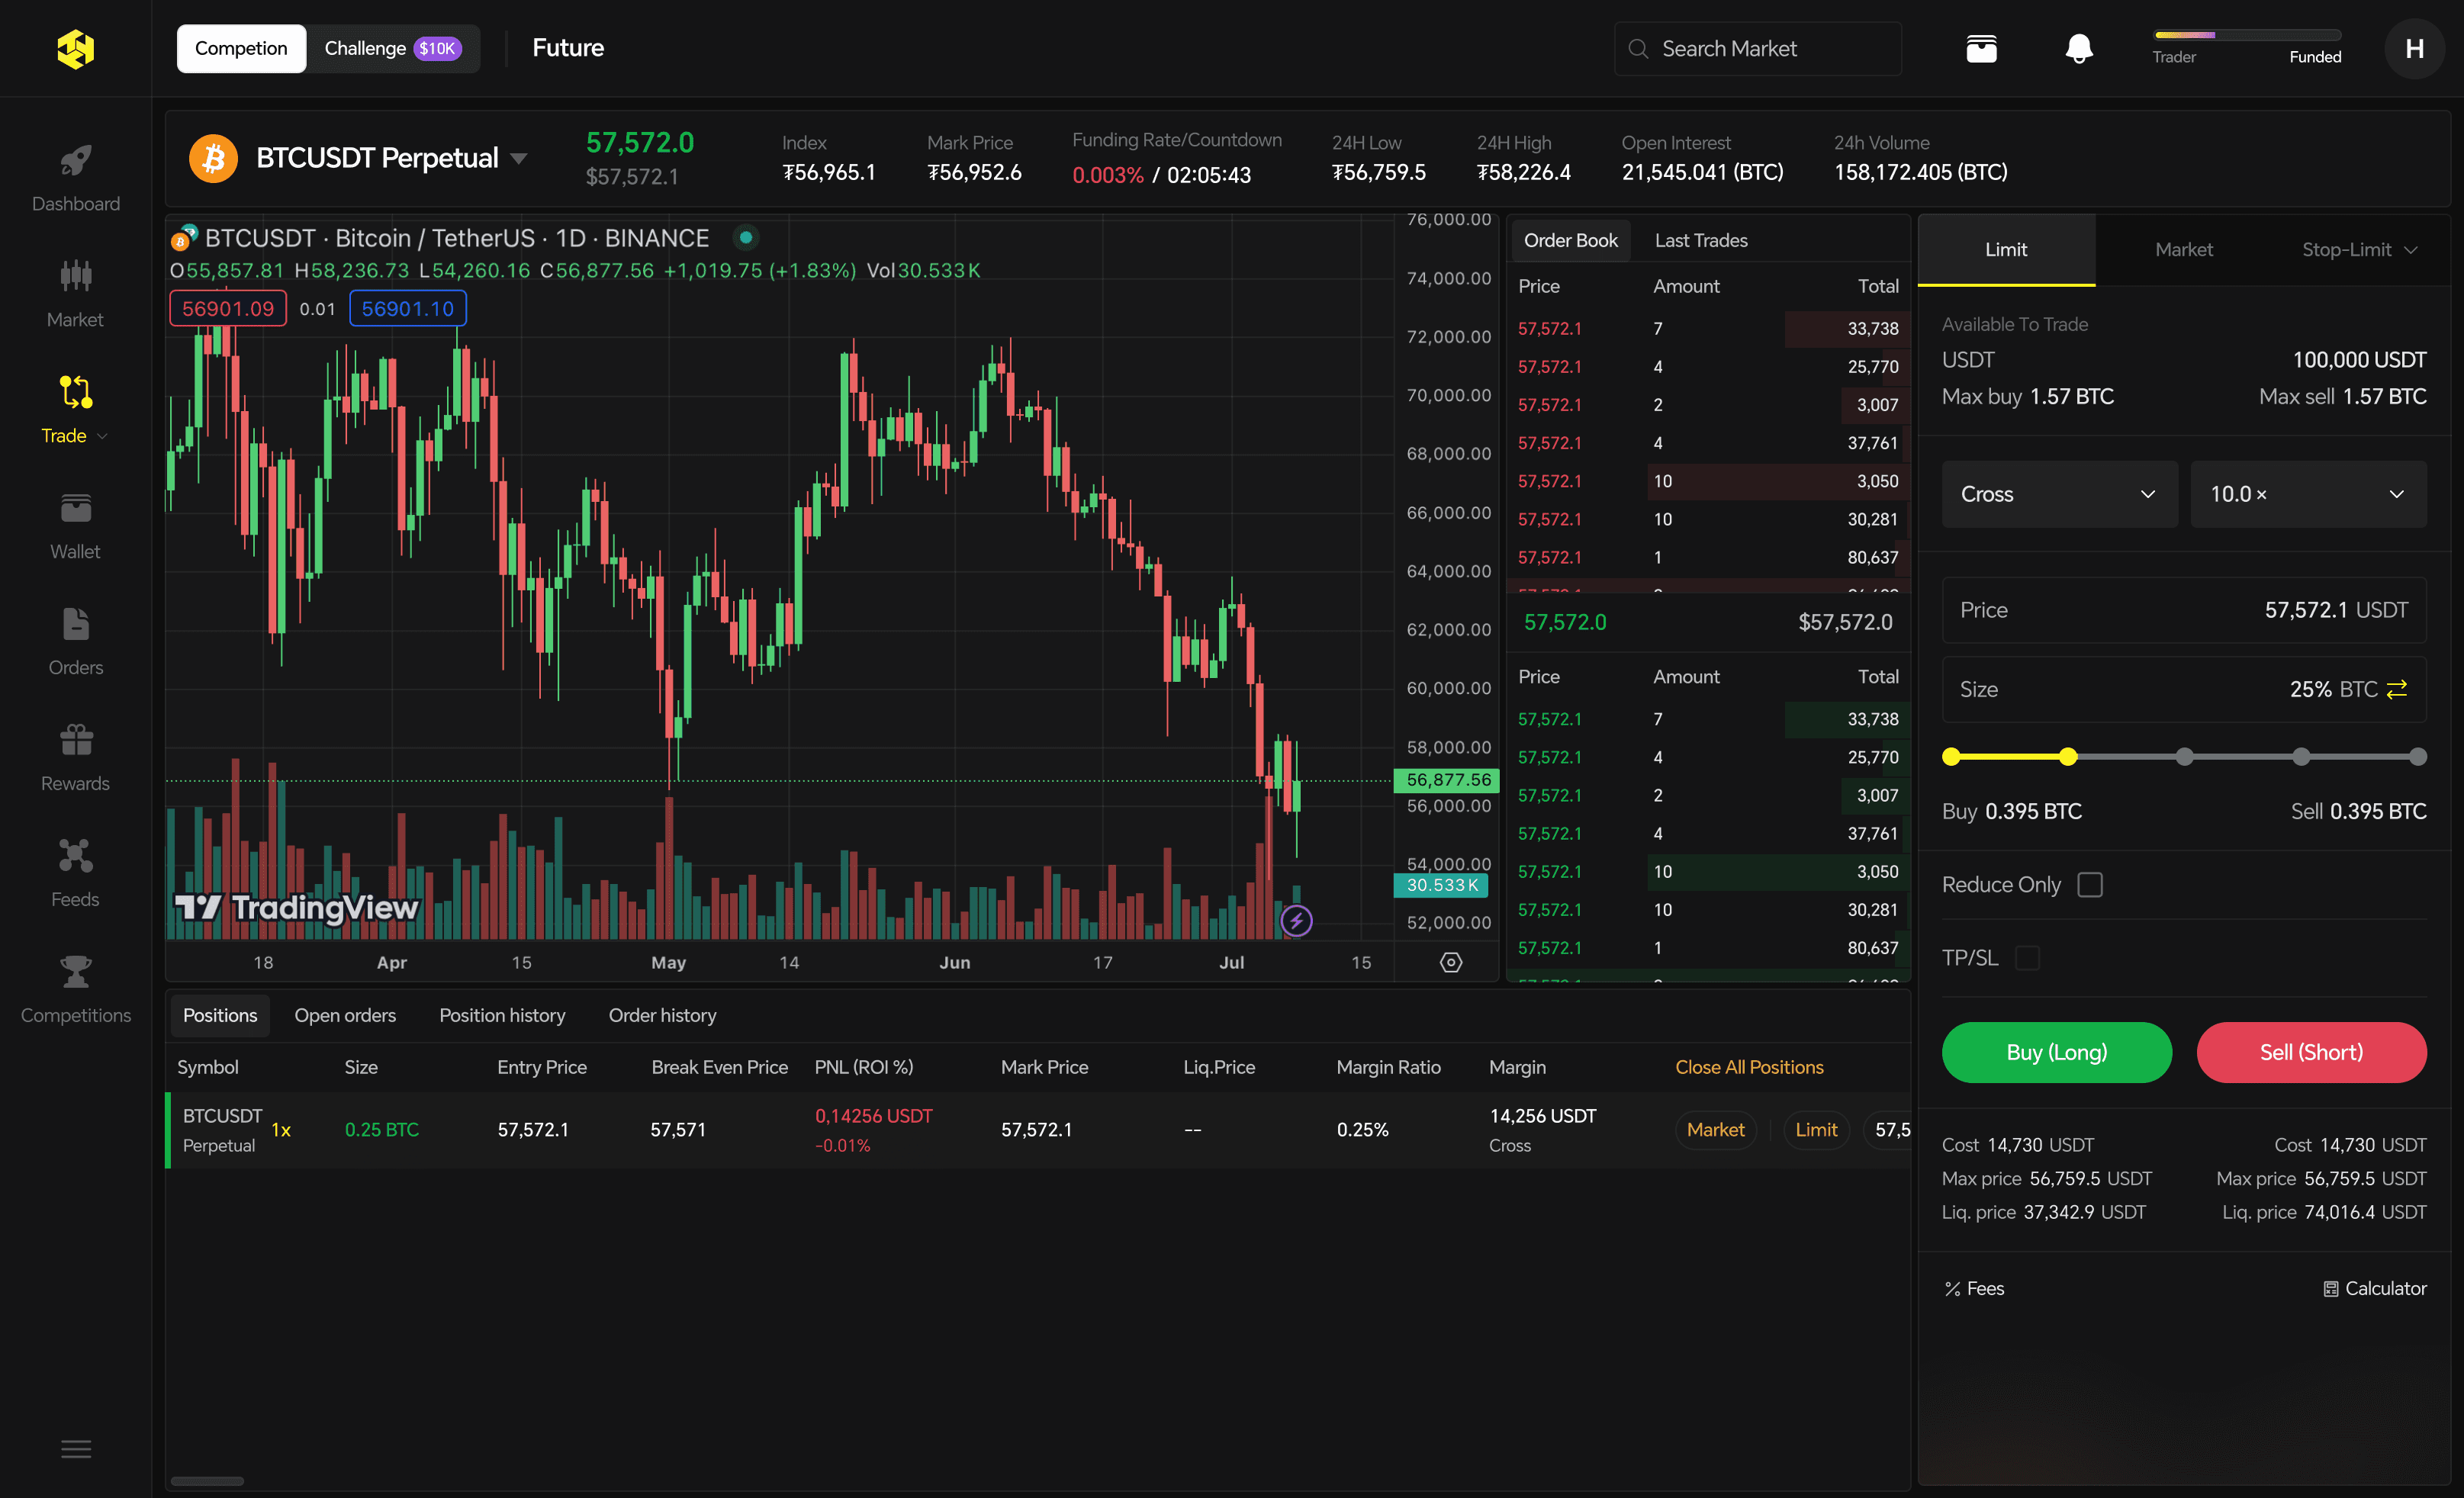Open the Feeds sidebar icon
2464x1498 pixels.
pos(76,855)
